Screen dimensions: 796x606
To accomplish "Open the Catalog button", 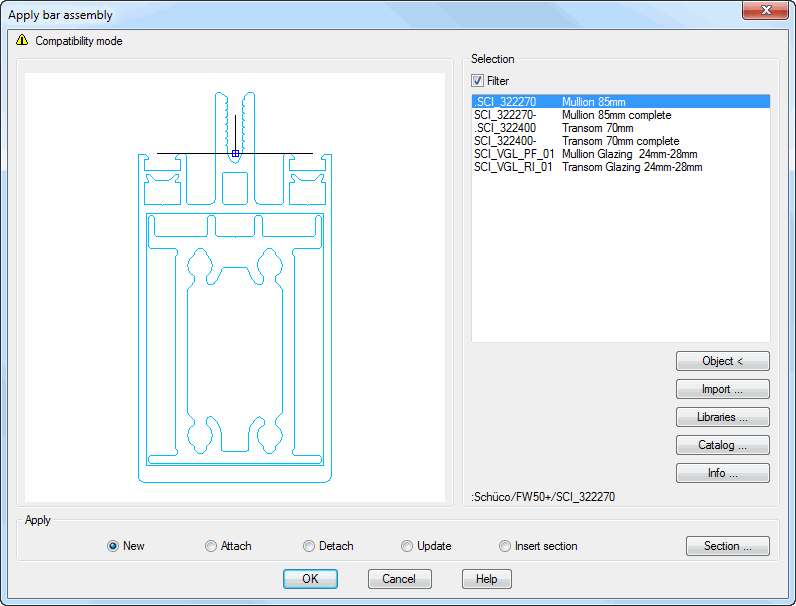I will coord(722,445).
